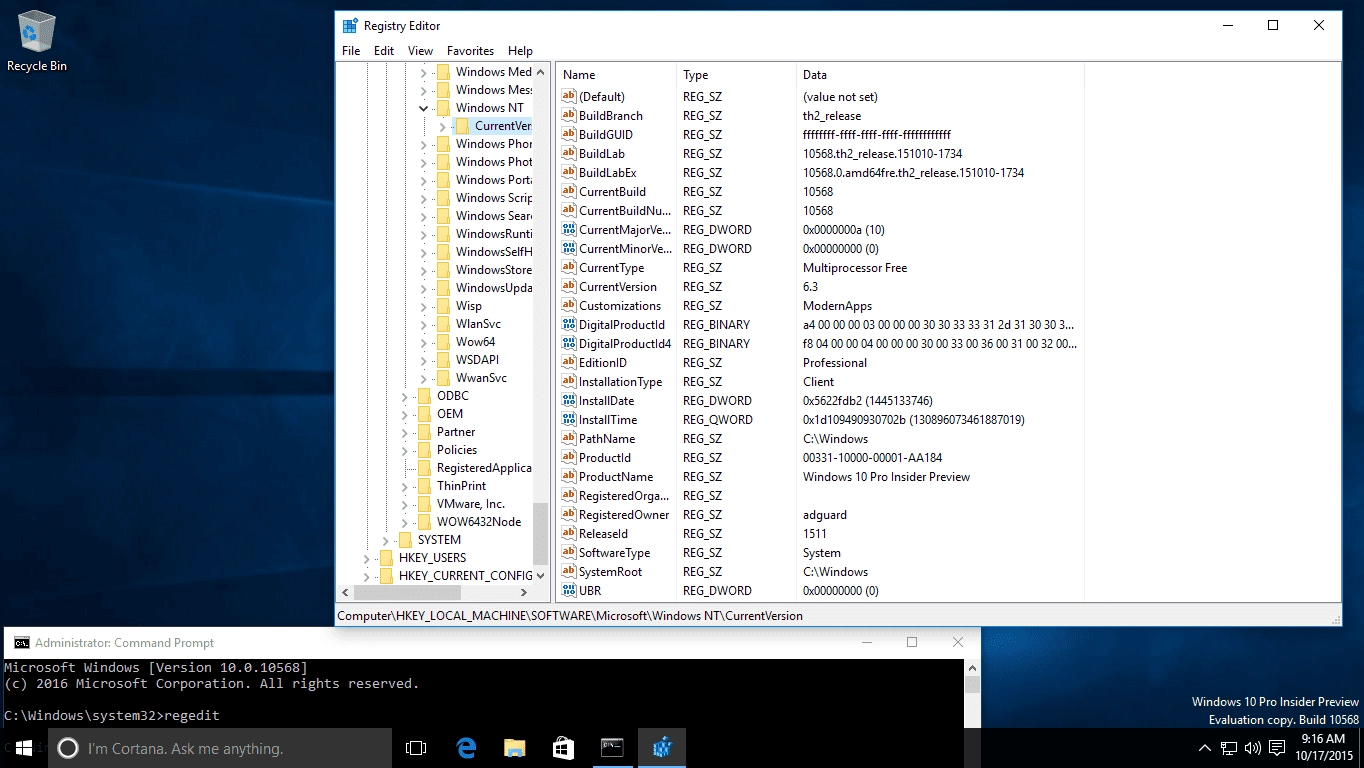Click the Cortana search box

pyautogui.click(x=219, y=748)
